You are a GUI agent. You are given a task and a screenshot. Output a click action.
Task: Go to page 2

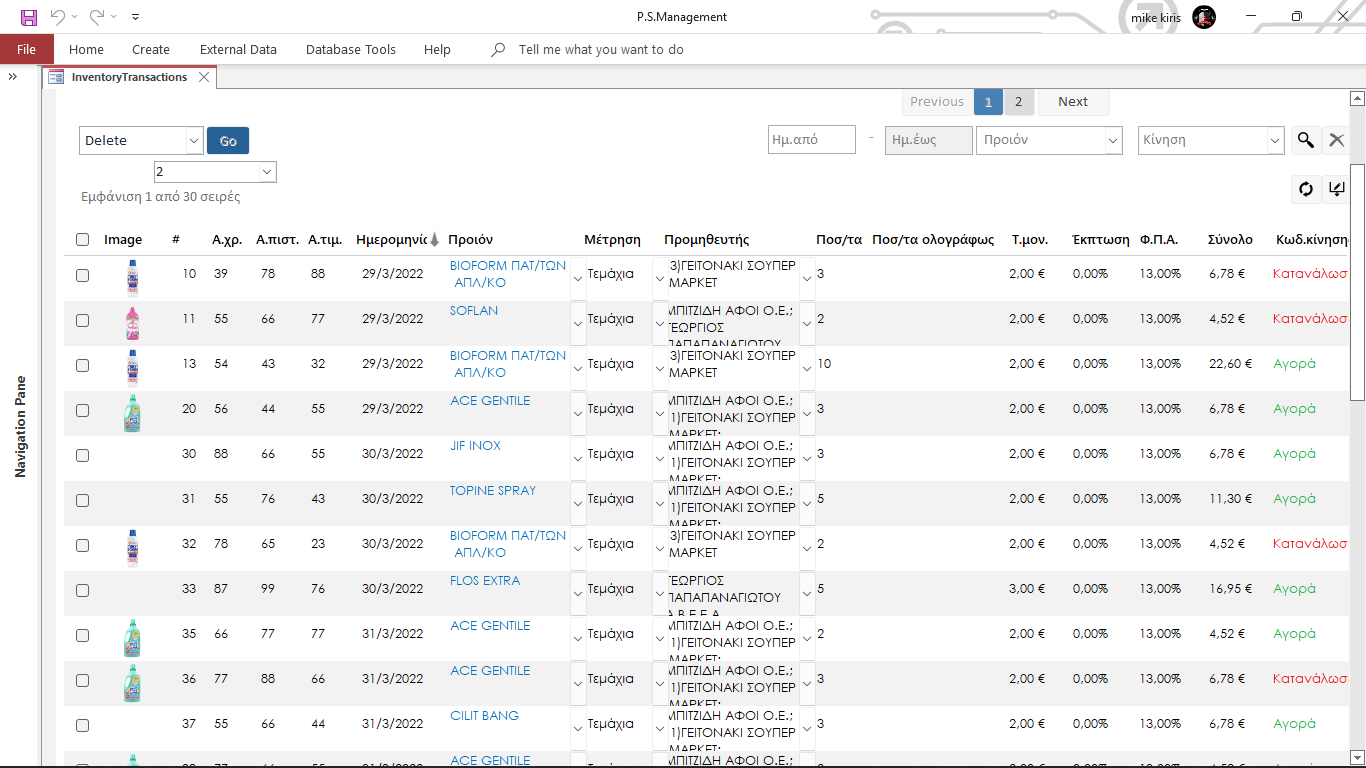click(1019, 101)
